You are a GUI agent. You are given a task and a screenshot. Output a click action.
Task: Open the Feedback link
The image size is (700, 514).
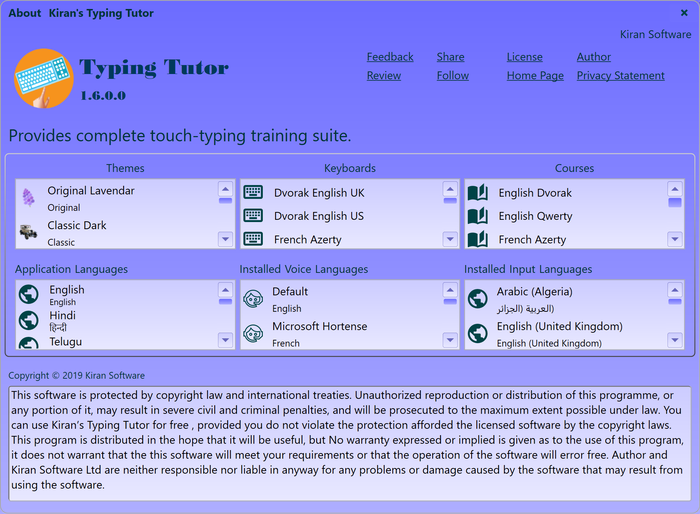[390, 57]
